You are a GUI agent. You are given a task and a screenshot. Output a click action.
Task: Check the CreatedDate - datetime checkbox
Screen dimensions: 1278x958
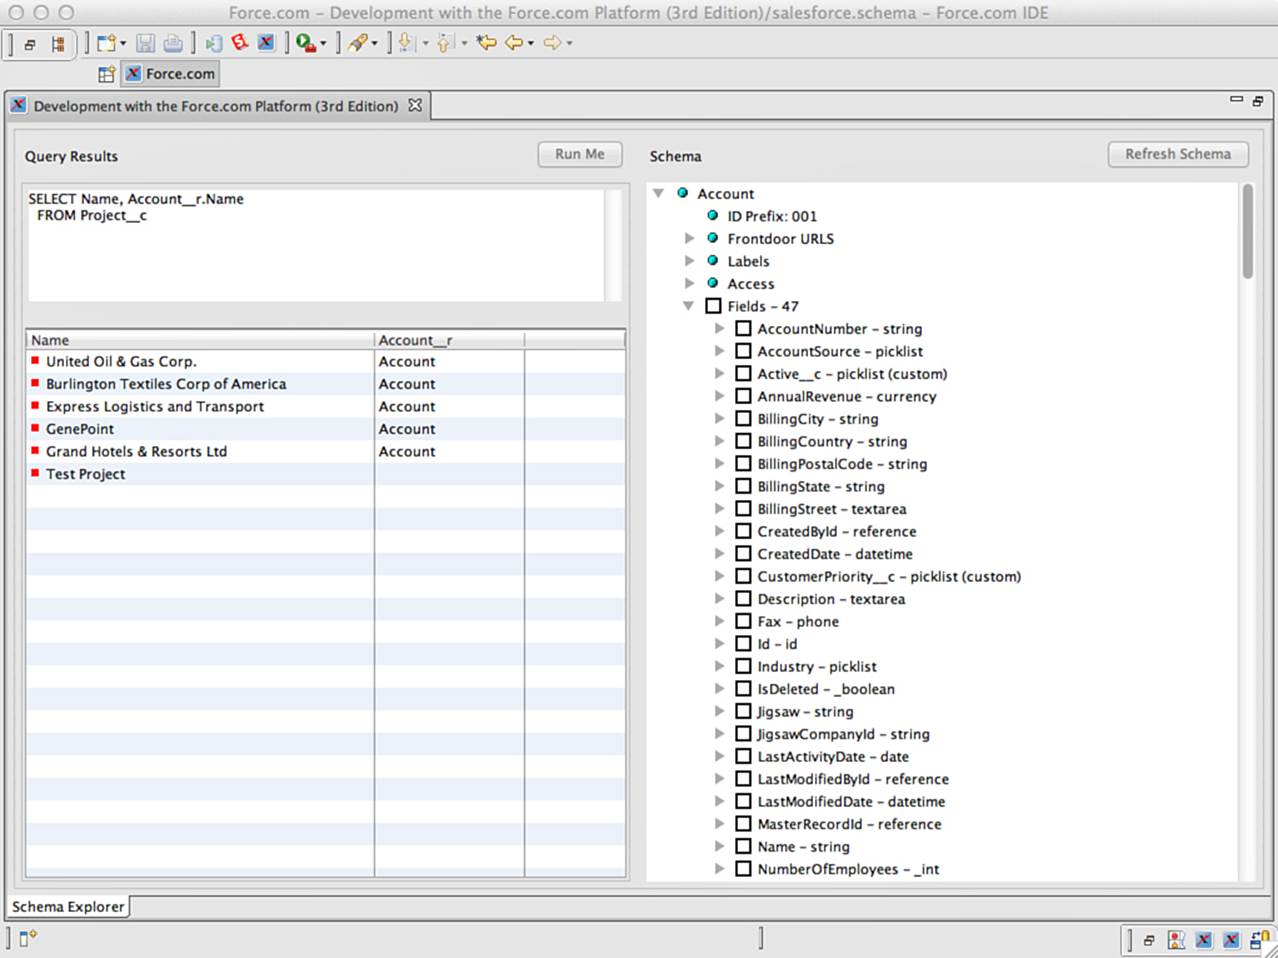pos(743,553)
